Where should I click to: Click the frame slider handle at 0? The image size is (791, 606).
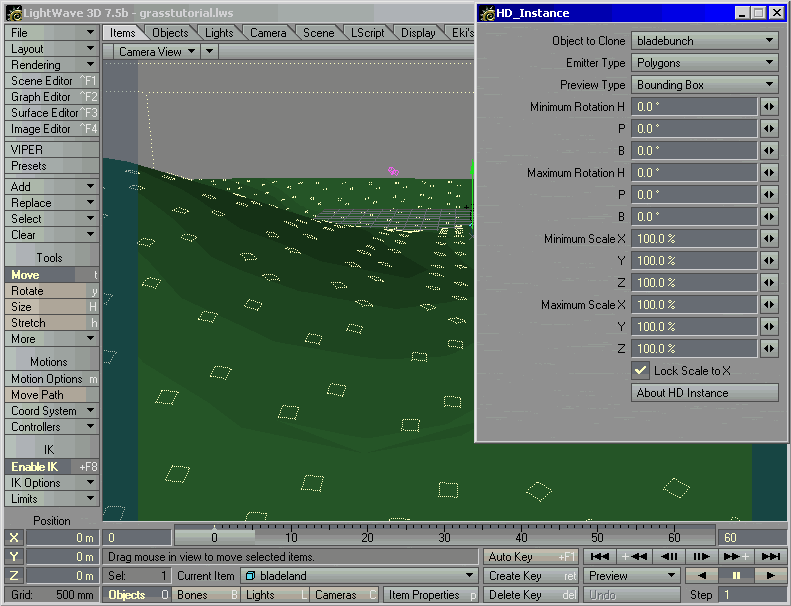pos(214,536)
